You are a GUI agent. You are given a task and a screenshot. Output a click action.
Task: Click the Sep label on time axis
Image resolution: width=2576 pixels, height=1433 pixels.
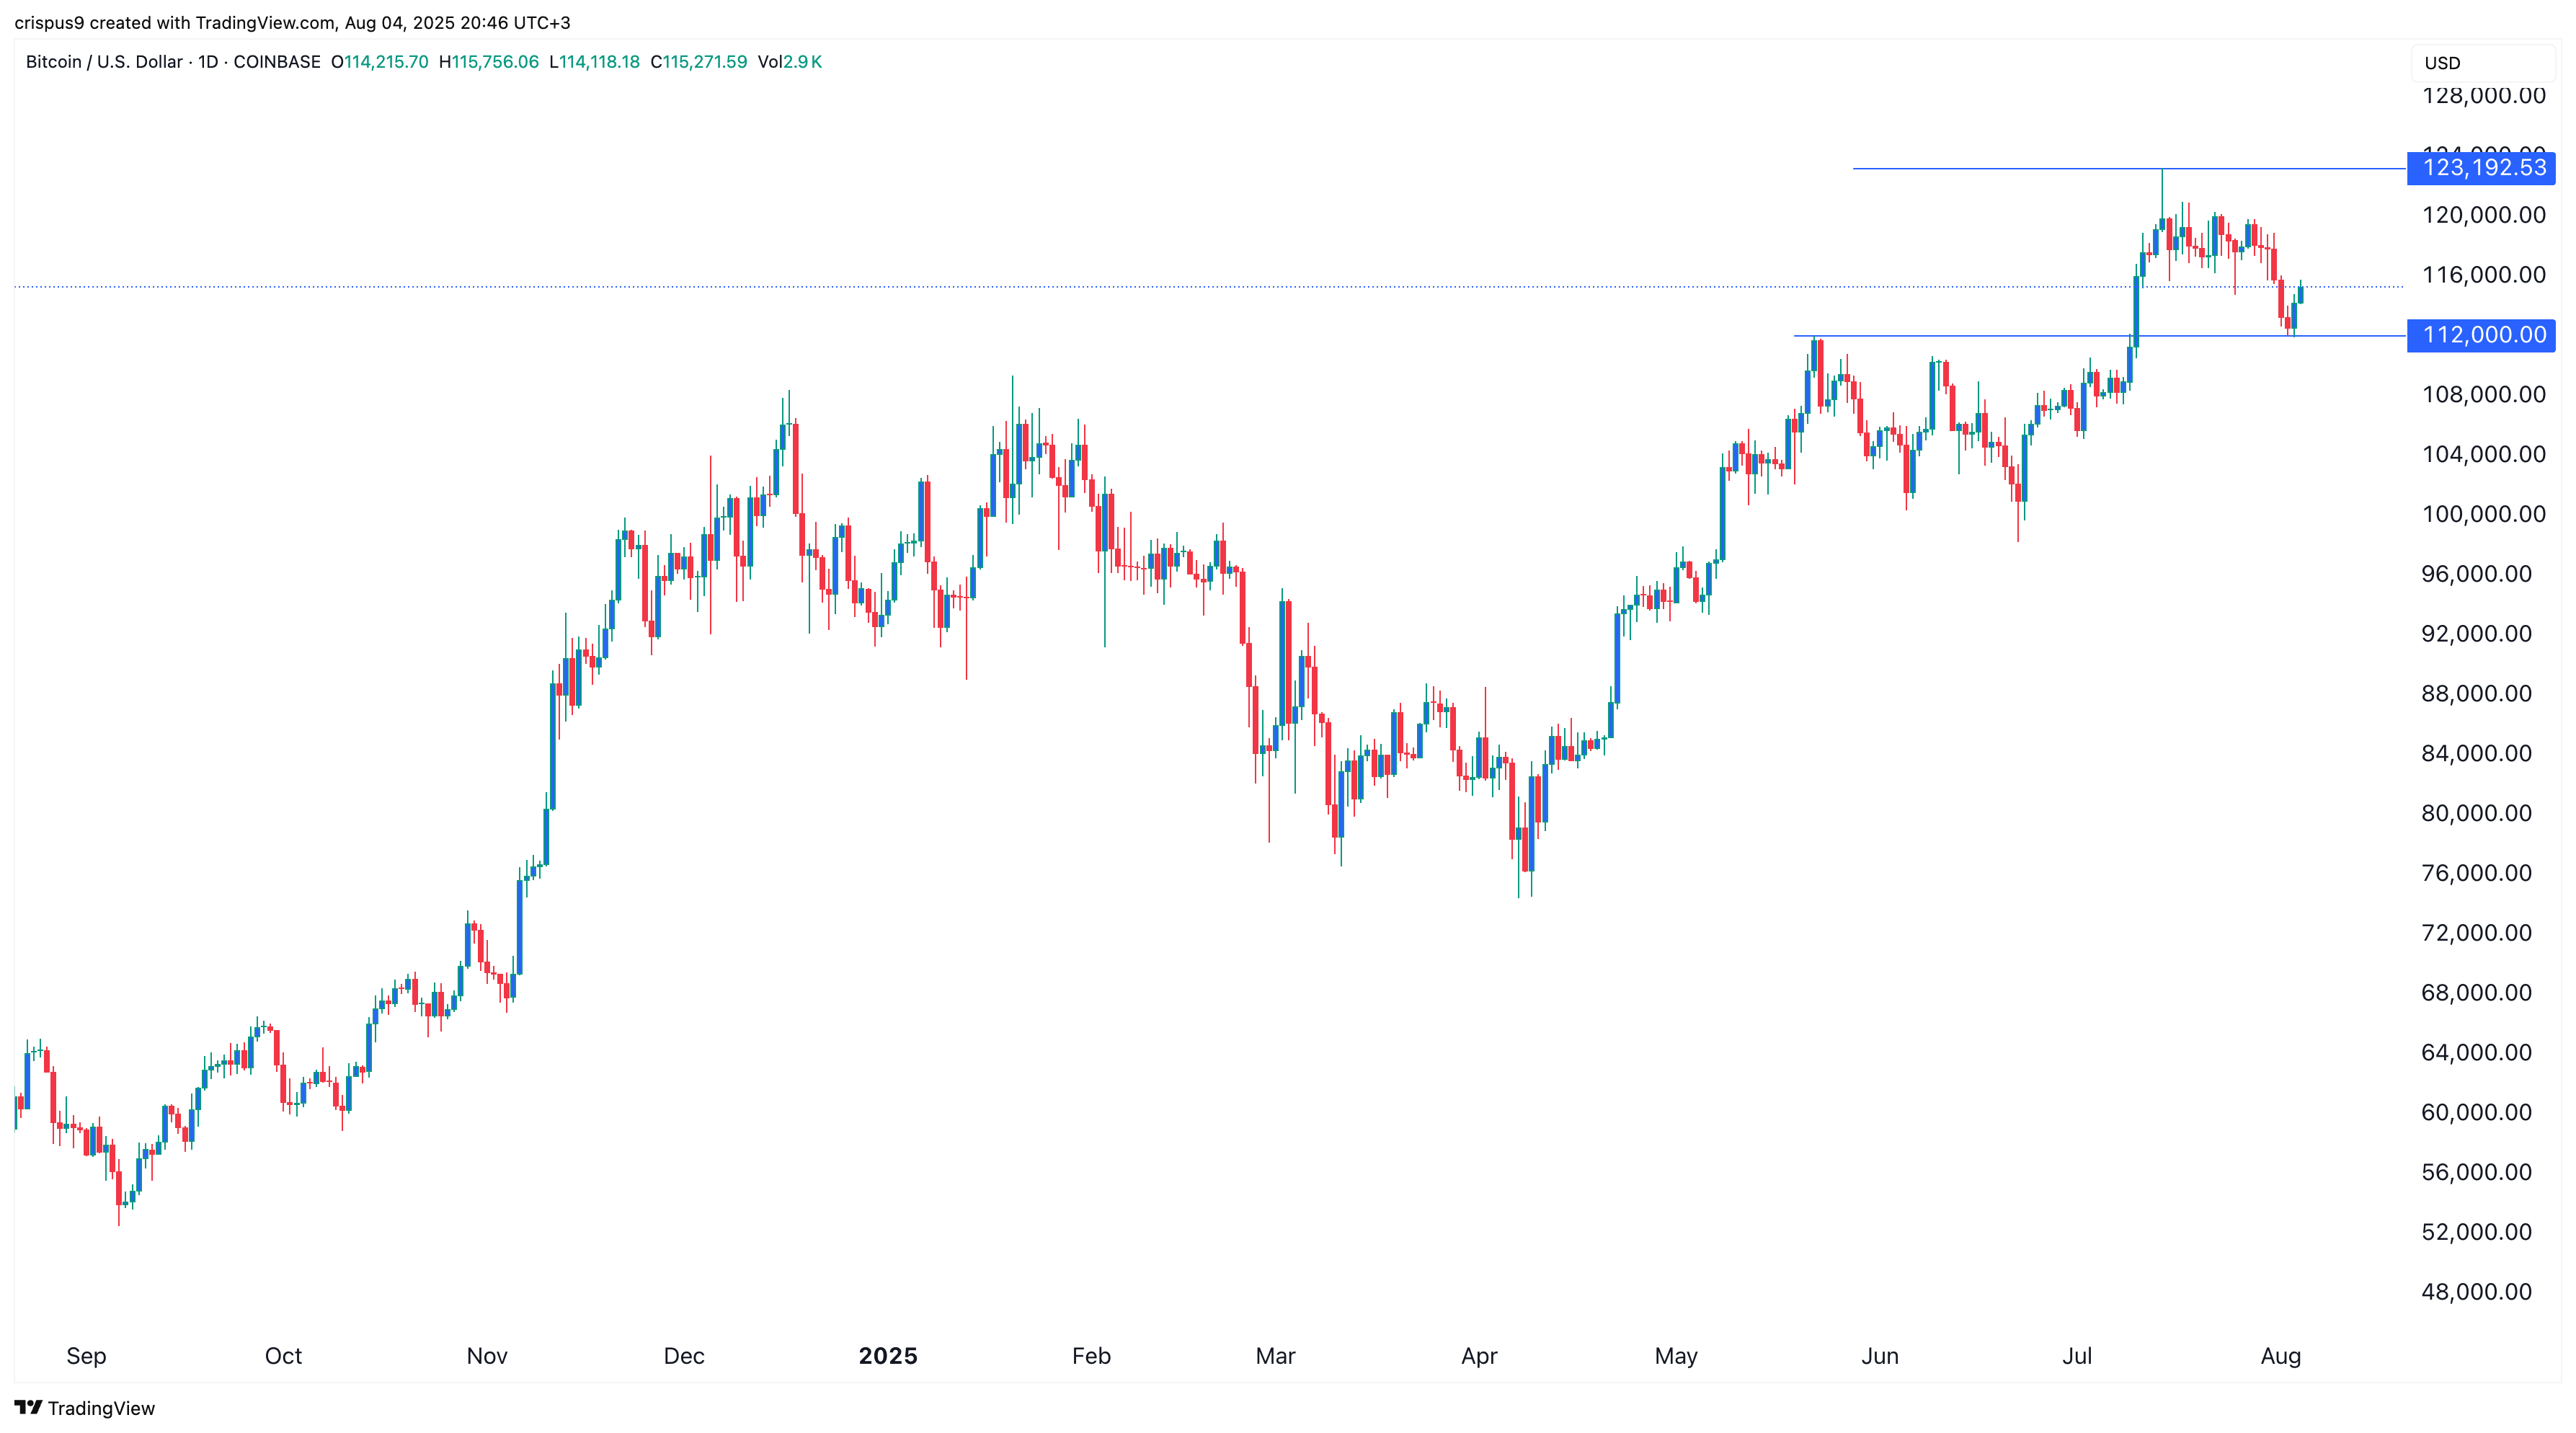(86, 1356)
